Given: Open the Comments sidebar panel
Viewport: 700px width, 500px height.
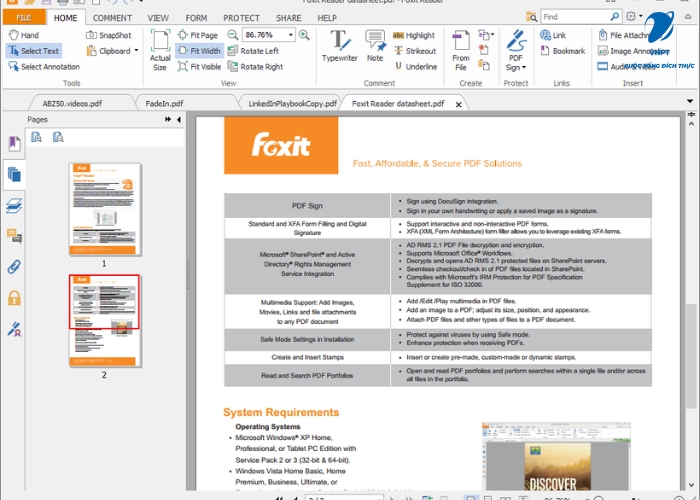Looking at the screenshot, I should 14,236.
